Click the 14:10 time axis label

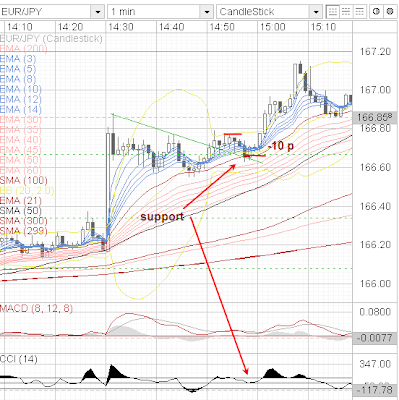click(20, 27)
